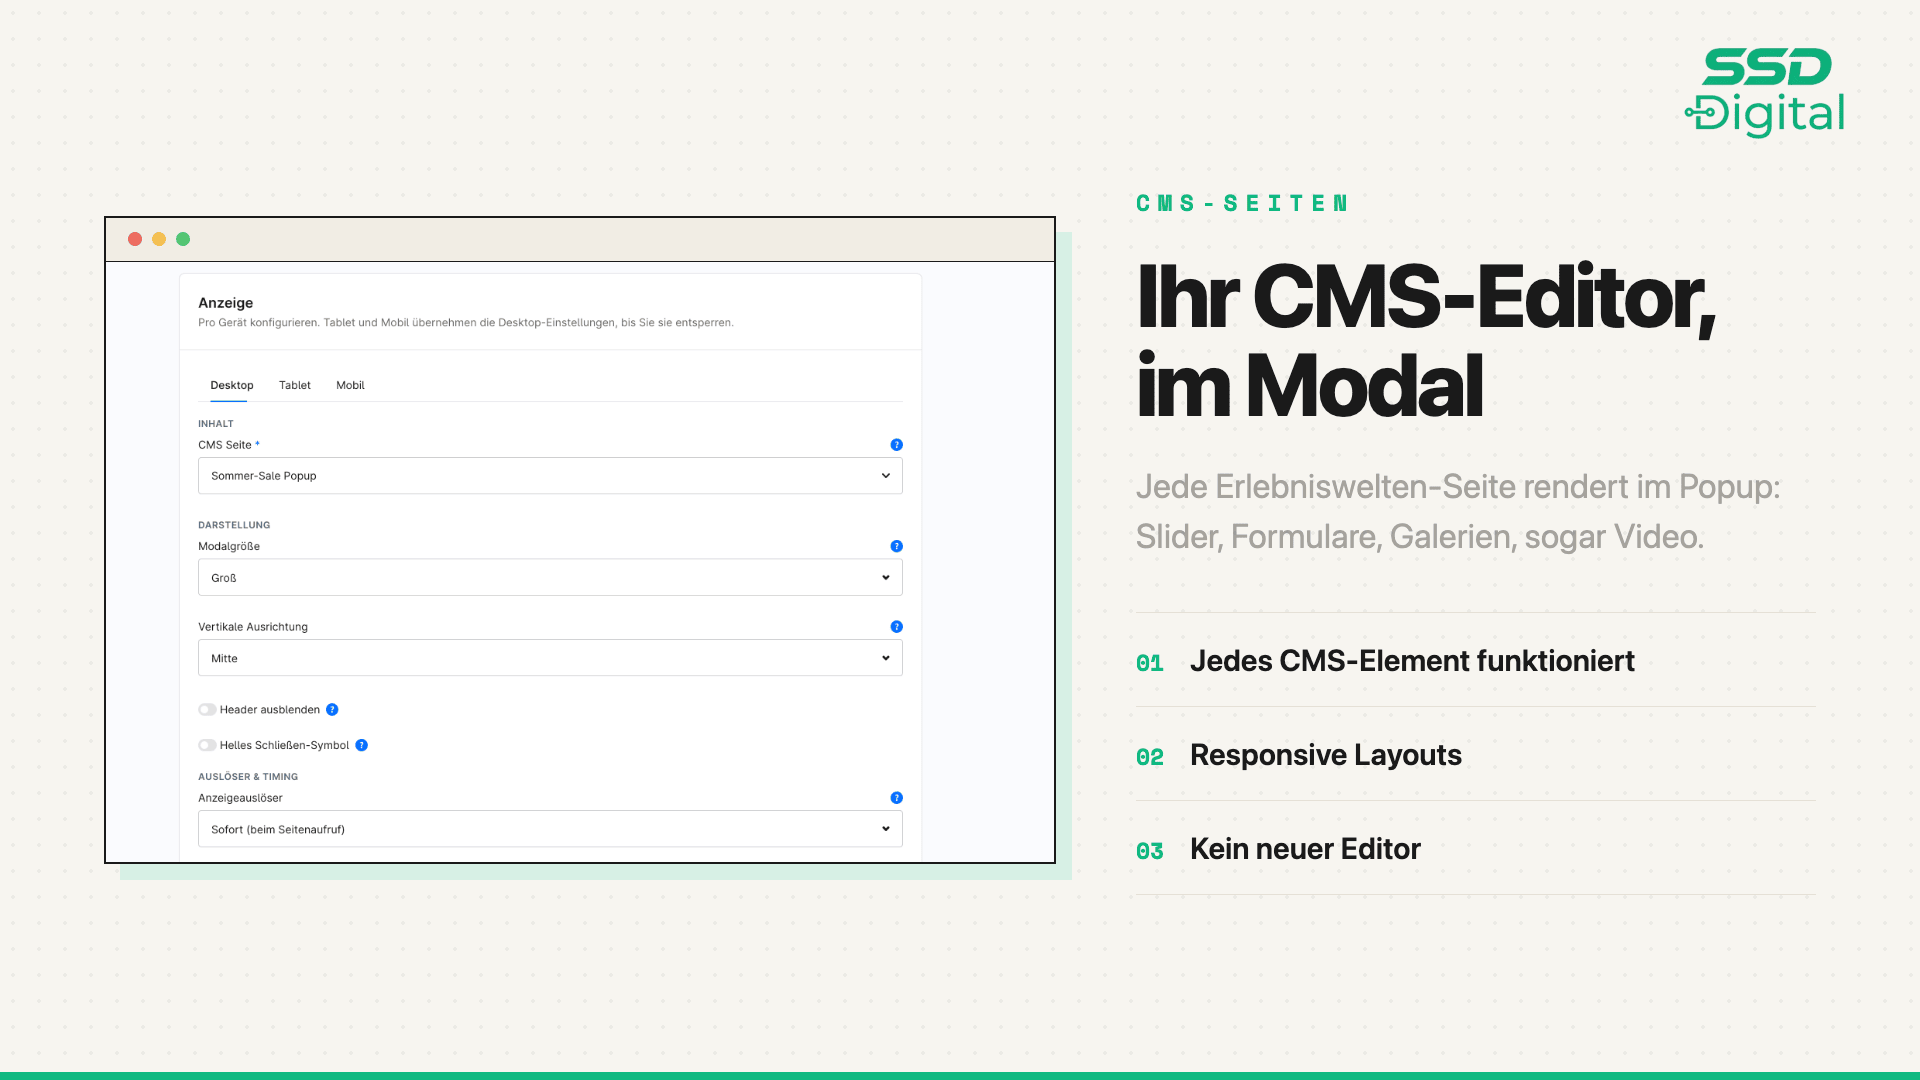Select the Desktop tab
This screenshot has width=1920, height=1080.
pos(232,385)
